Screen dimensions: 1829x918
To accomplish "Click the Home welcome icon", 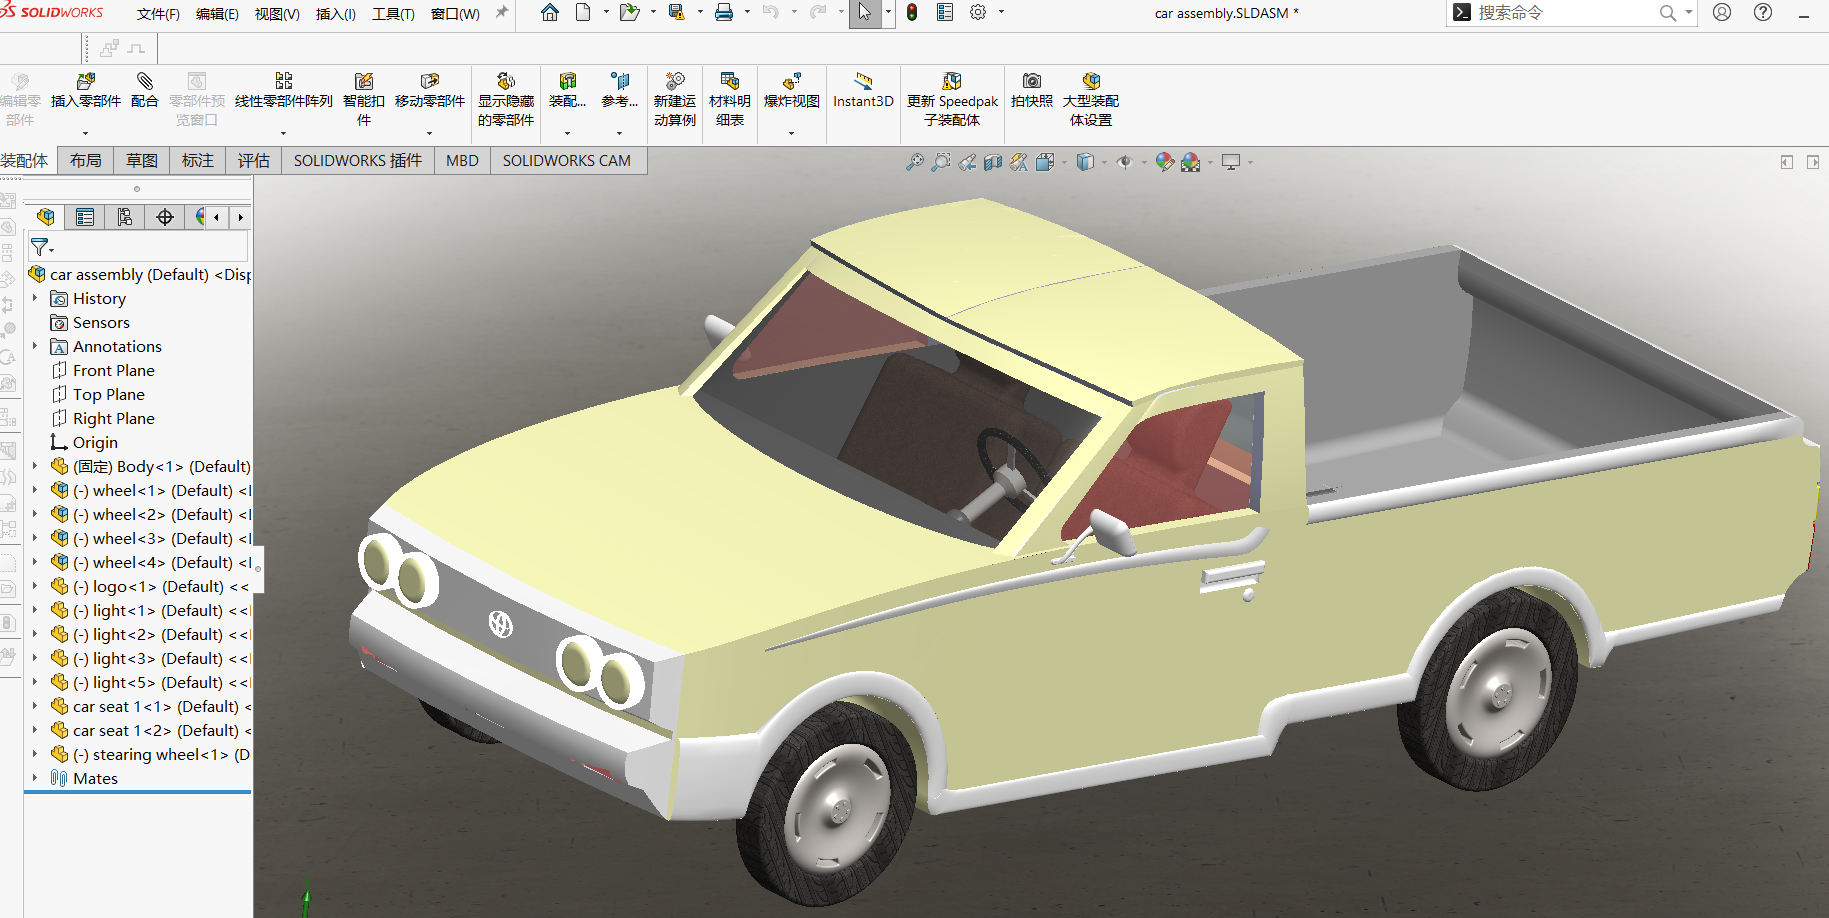I will point(550,13).
